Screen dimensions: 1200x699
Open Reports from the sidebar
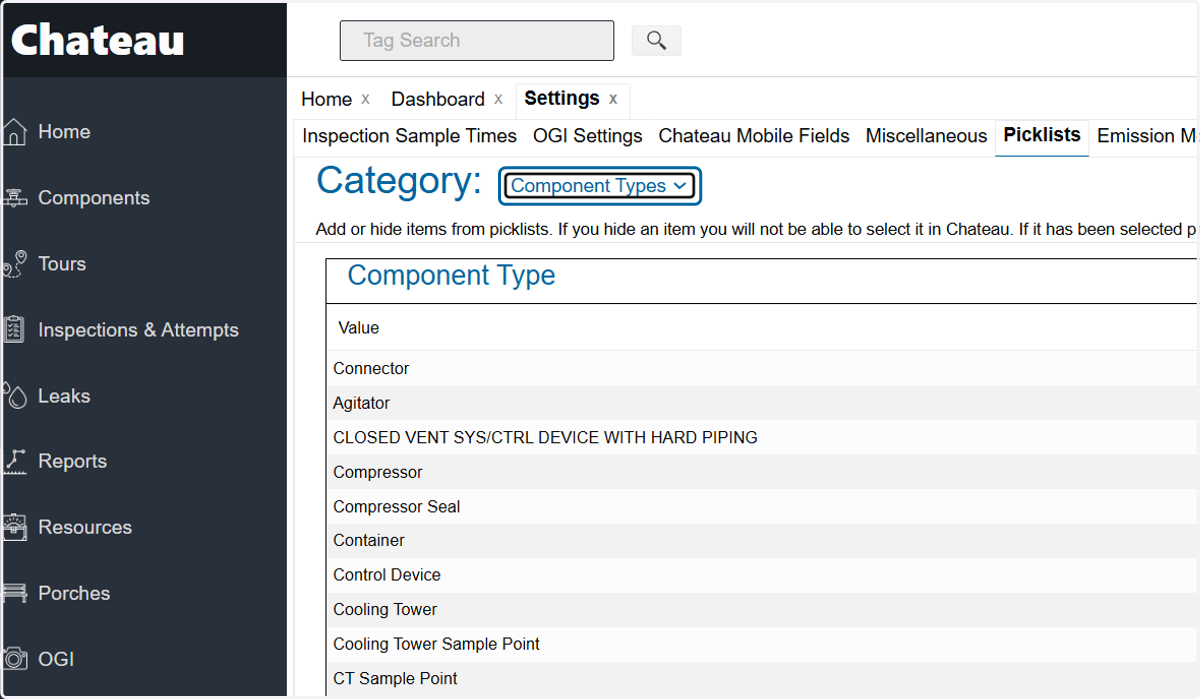pyautogui.click(x=72, y=461)
